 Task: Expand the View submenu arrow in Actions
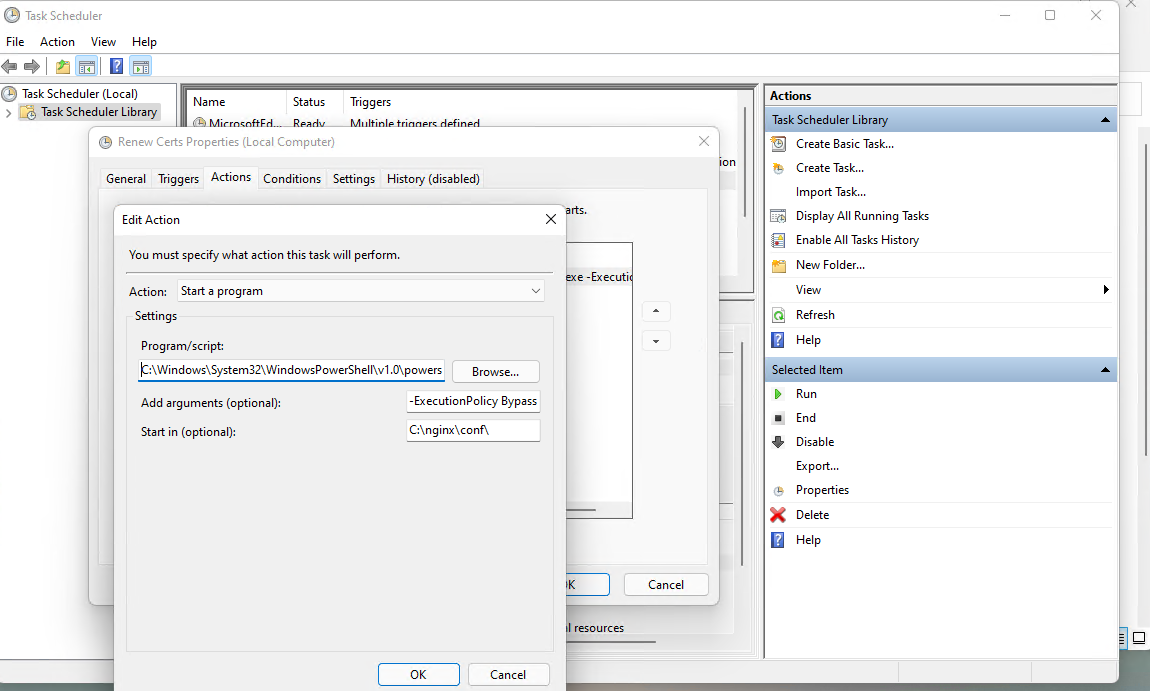(1106, 290)
